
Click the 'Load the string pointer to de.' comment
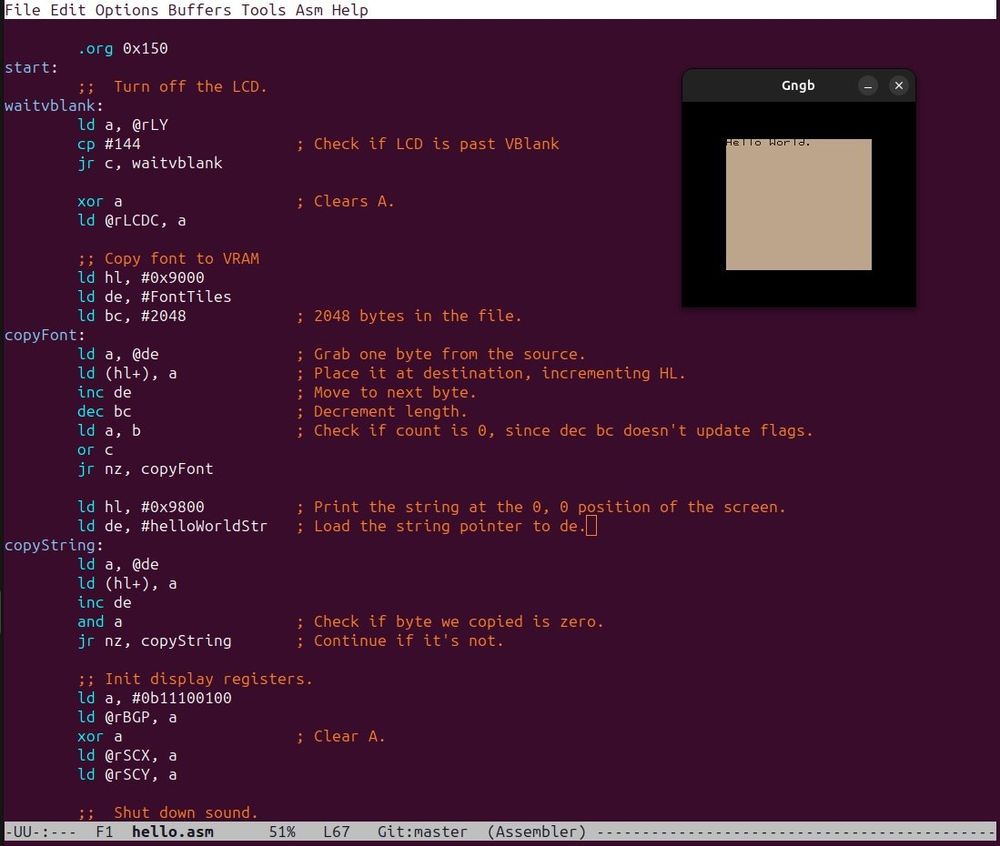click(x=441, y=527)
